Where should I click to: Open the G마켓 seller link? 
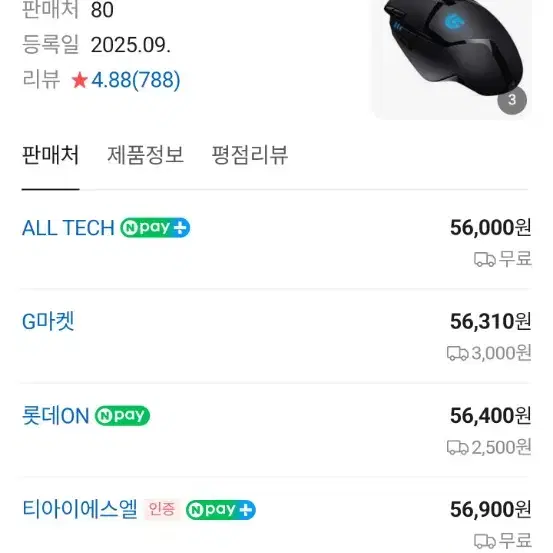(x=48, y=322)
